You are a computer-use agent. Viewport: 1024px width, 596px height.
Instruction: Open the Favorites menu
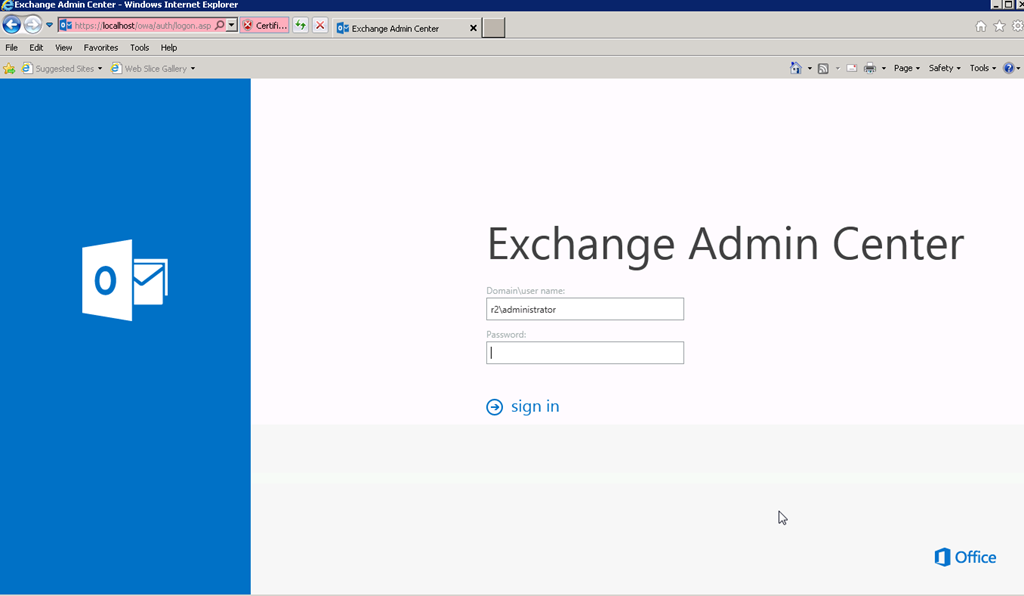click(101, 48)
